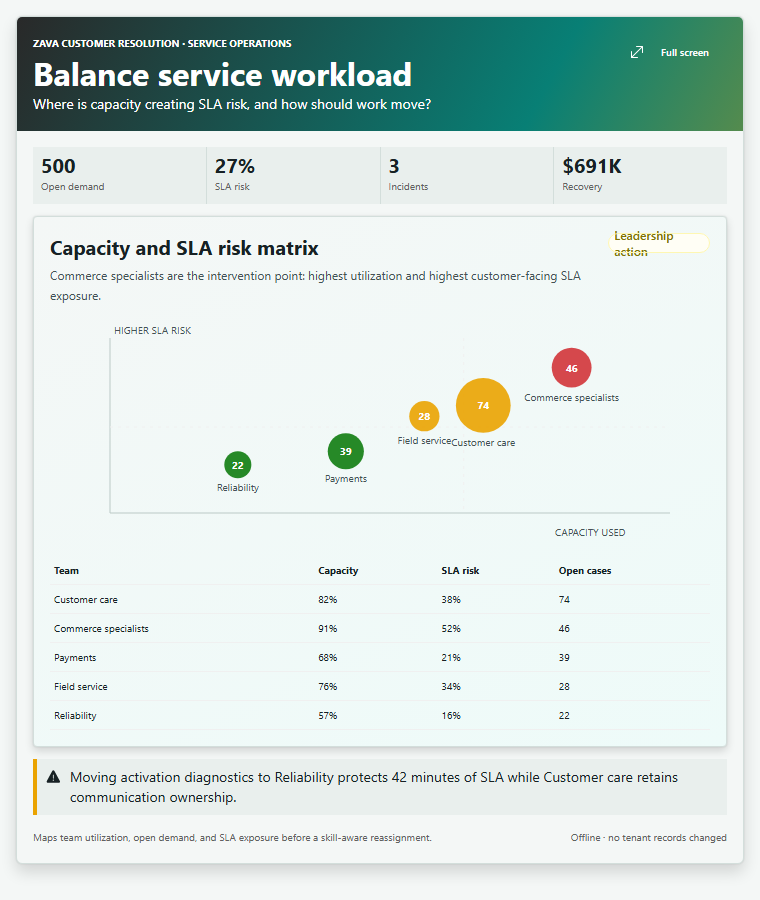Click the Capacity and SLA risk matrix heading
This screenshot has width=760, height=900.
click(184, 248)
